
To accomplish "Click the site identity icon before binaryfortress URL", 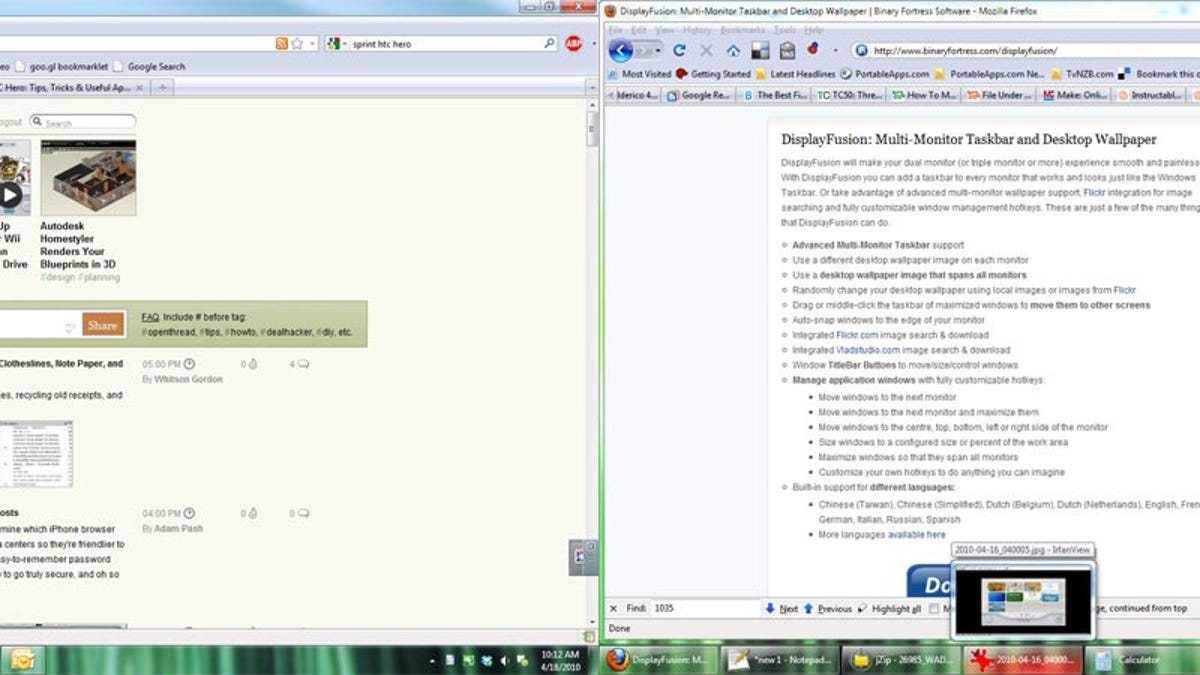I will click(x=860, y=50).
